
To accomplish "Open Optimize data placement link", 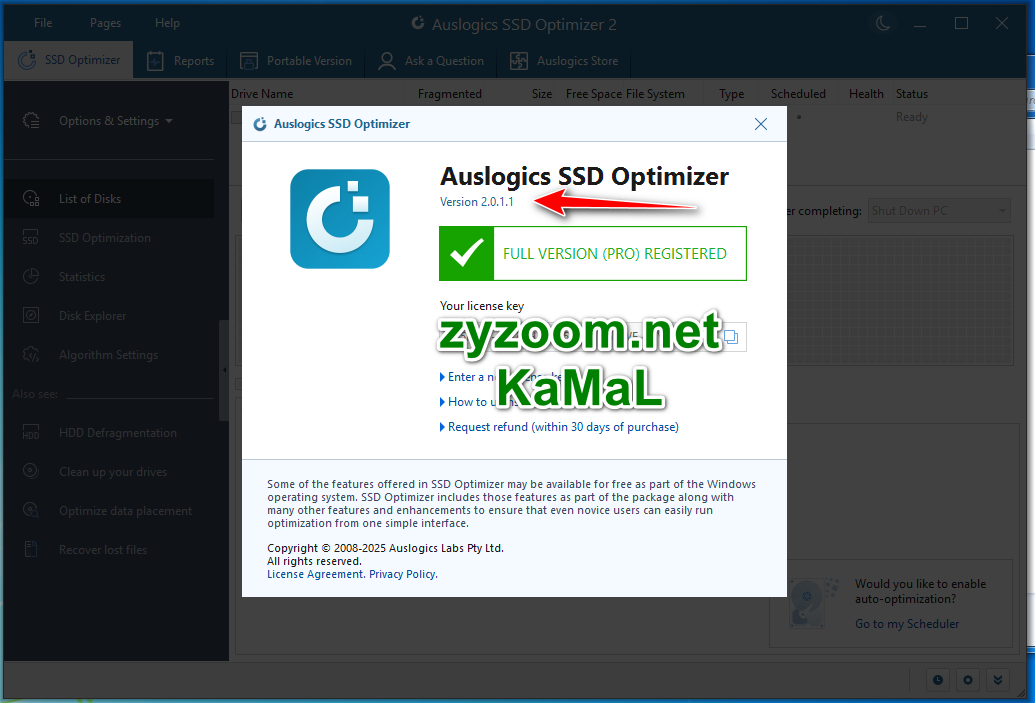I will pos(125,511).
